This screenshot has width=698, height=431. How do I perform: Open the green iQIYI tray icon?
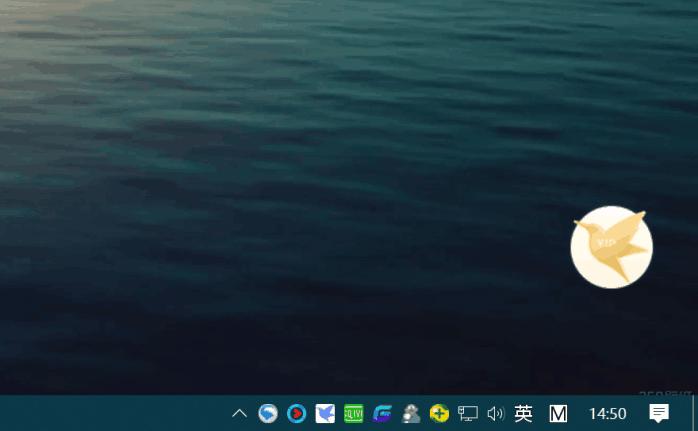pyautogui.click(x=353, y=413)
